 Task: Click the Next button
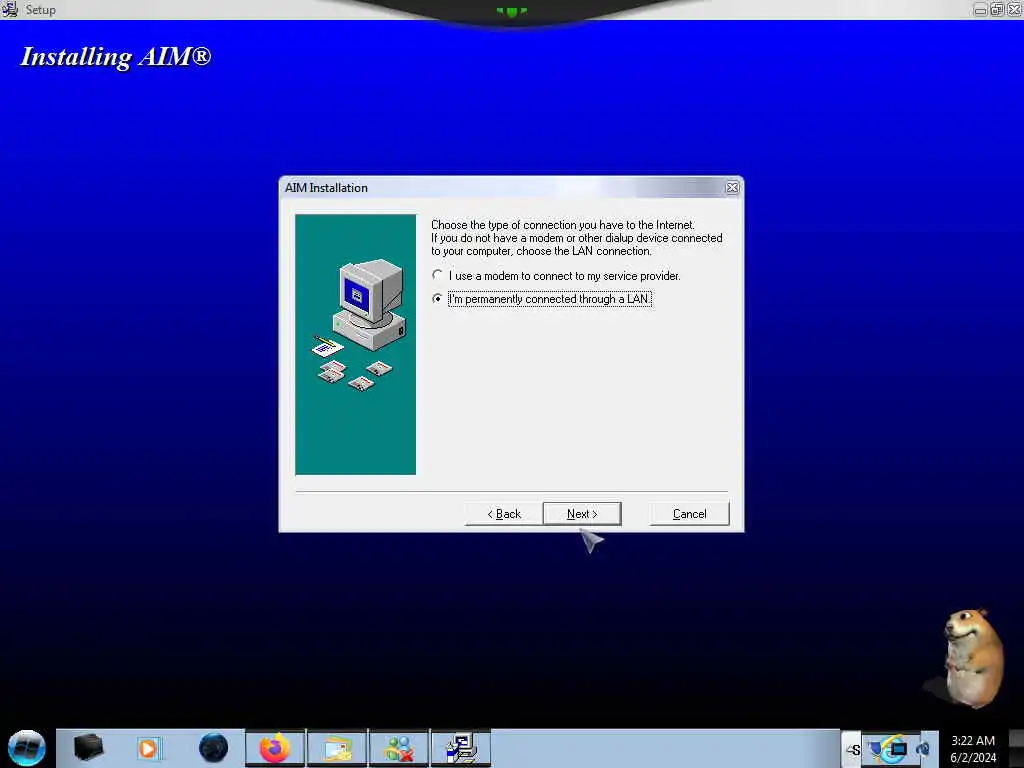[x=581, y=514]
